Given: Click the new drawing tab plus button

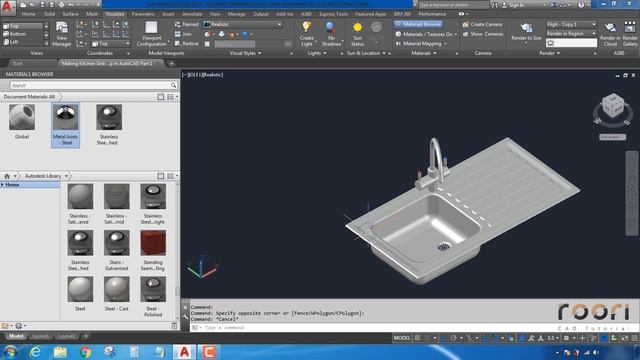Looking at the screenshot, I should pos(171,63).
